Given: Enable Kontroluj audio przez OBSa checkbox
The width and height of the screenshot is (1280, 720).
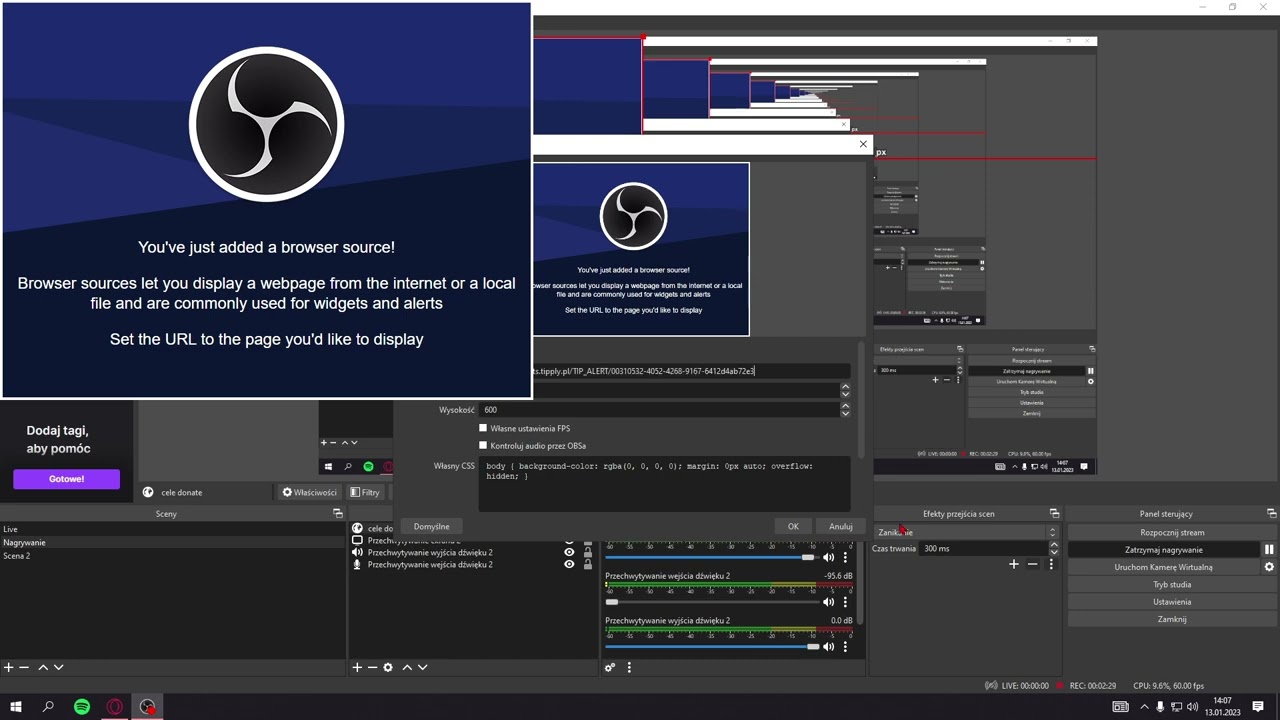Looking at the screenshot, I should click(x=483, y=445).
